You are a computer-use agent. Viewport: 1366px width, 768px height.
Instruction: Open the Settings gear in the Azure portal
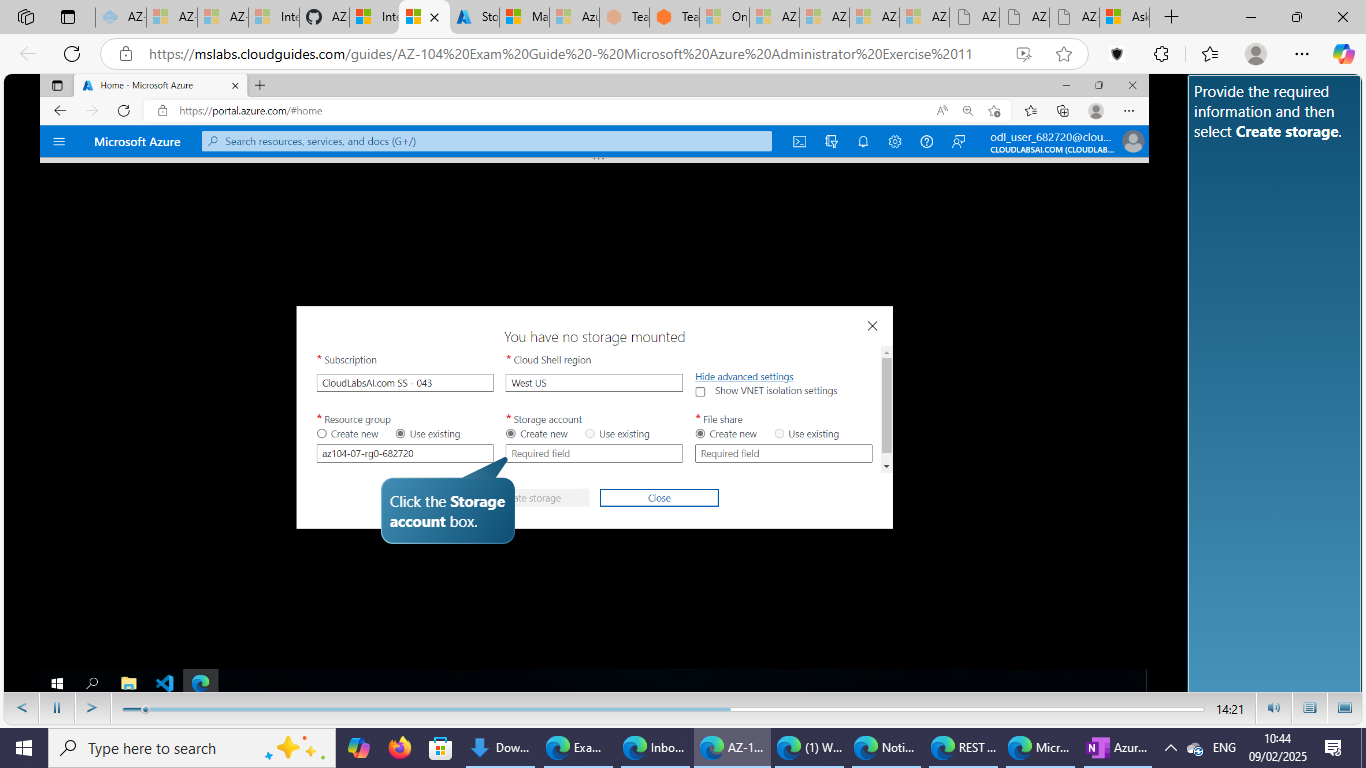[x=894, y=142]
